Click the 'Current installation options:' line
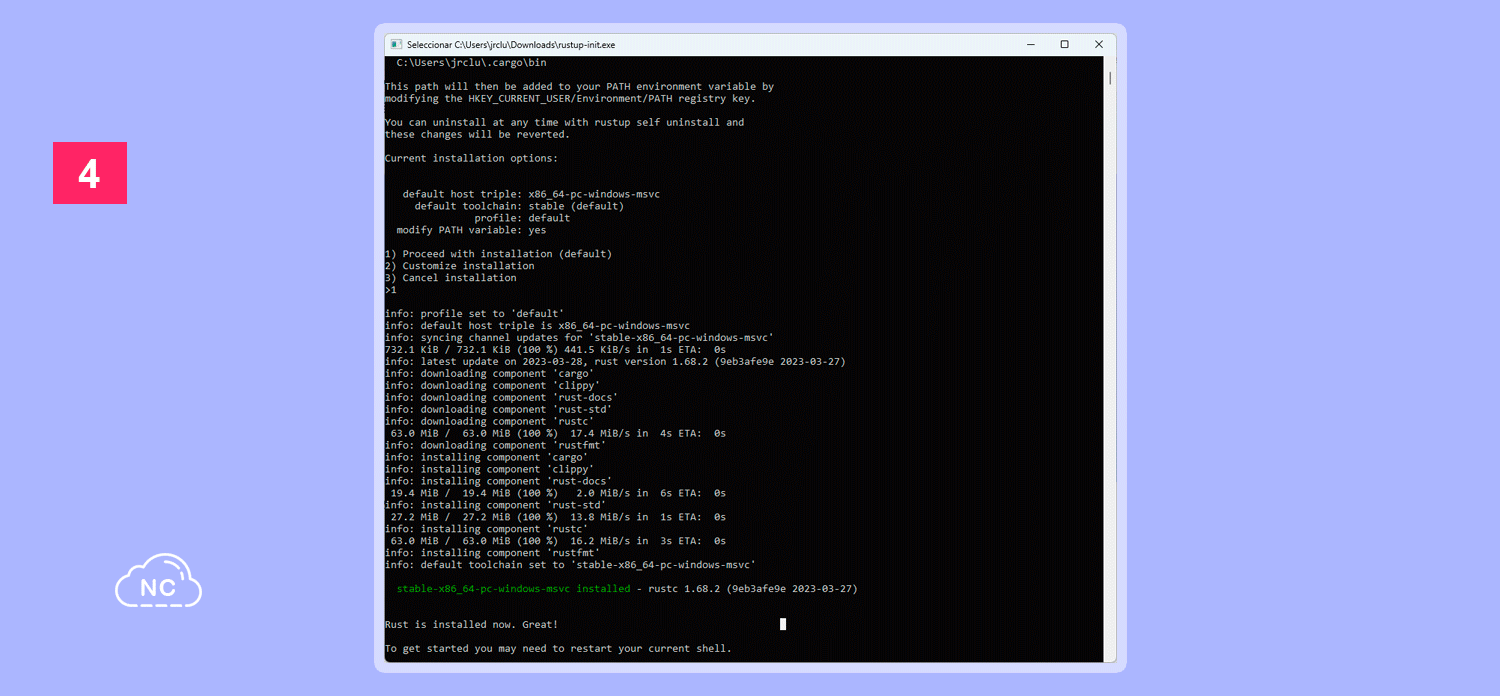Viewport: 1500px width, 696px height. pos(471,159)
